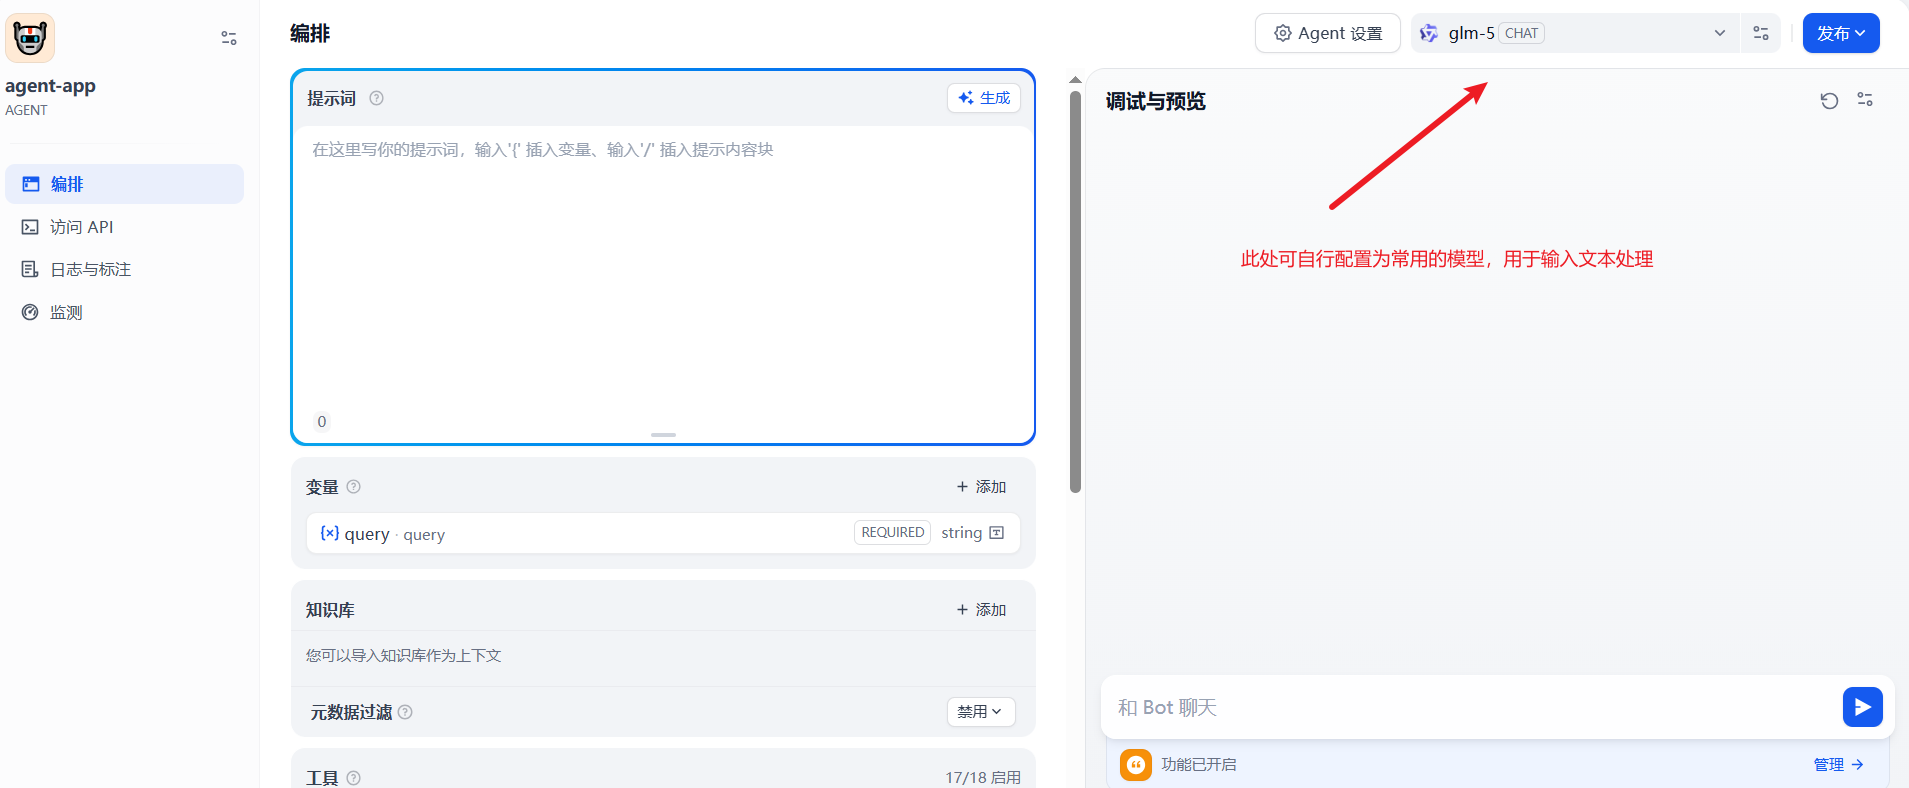Click the string type icon on query row
Image resolution: width=1909 pixels, height=788 pixels.
[x=997, y=533]
